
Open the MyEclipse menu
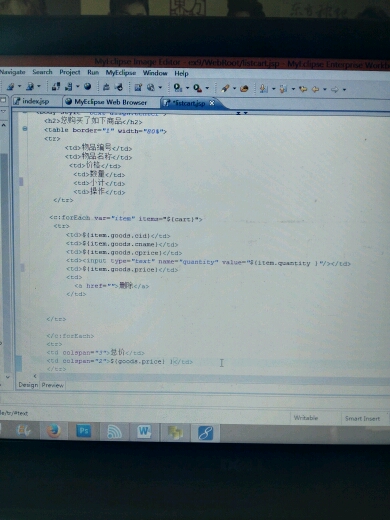[121, 73]
